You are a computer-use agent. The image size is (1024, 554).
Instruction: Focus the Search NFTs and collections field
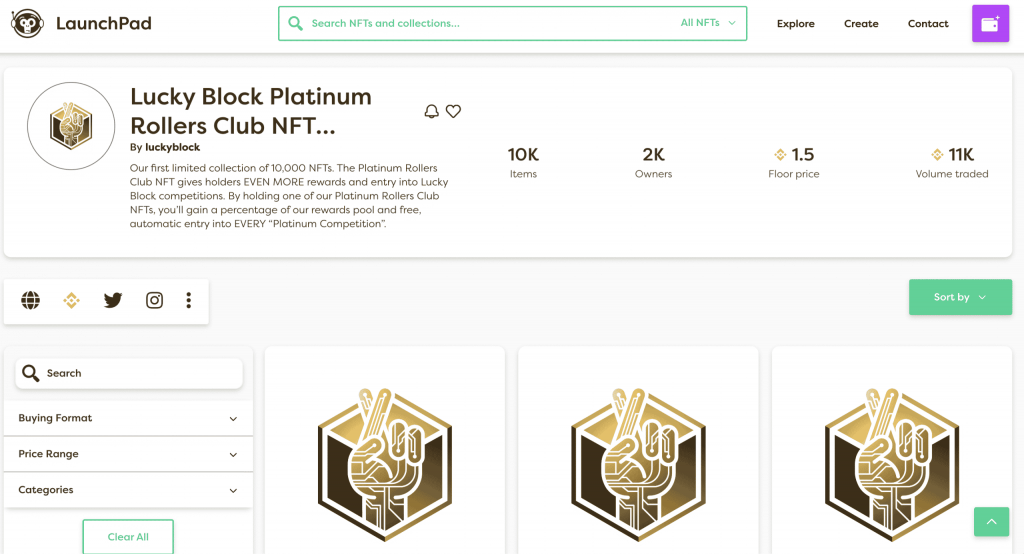coord(513,24)
